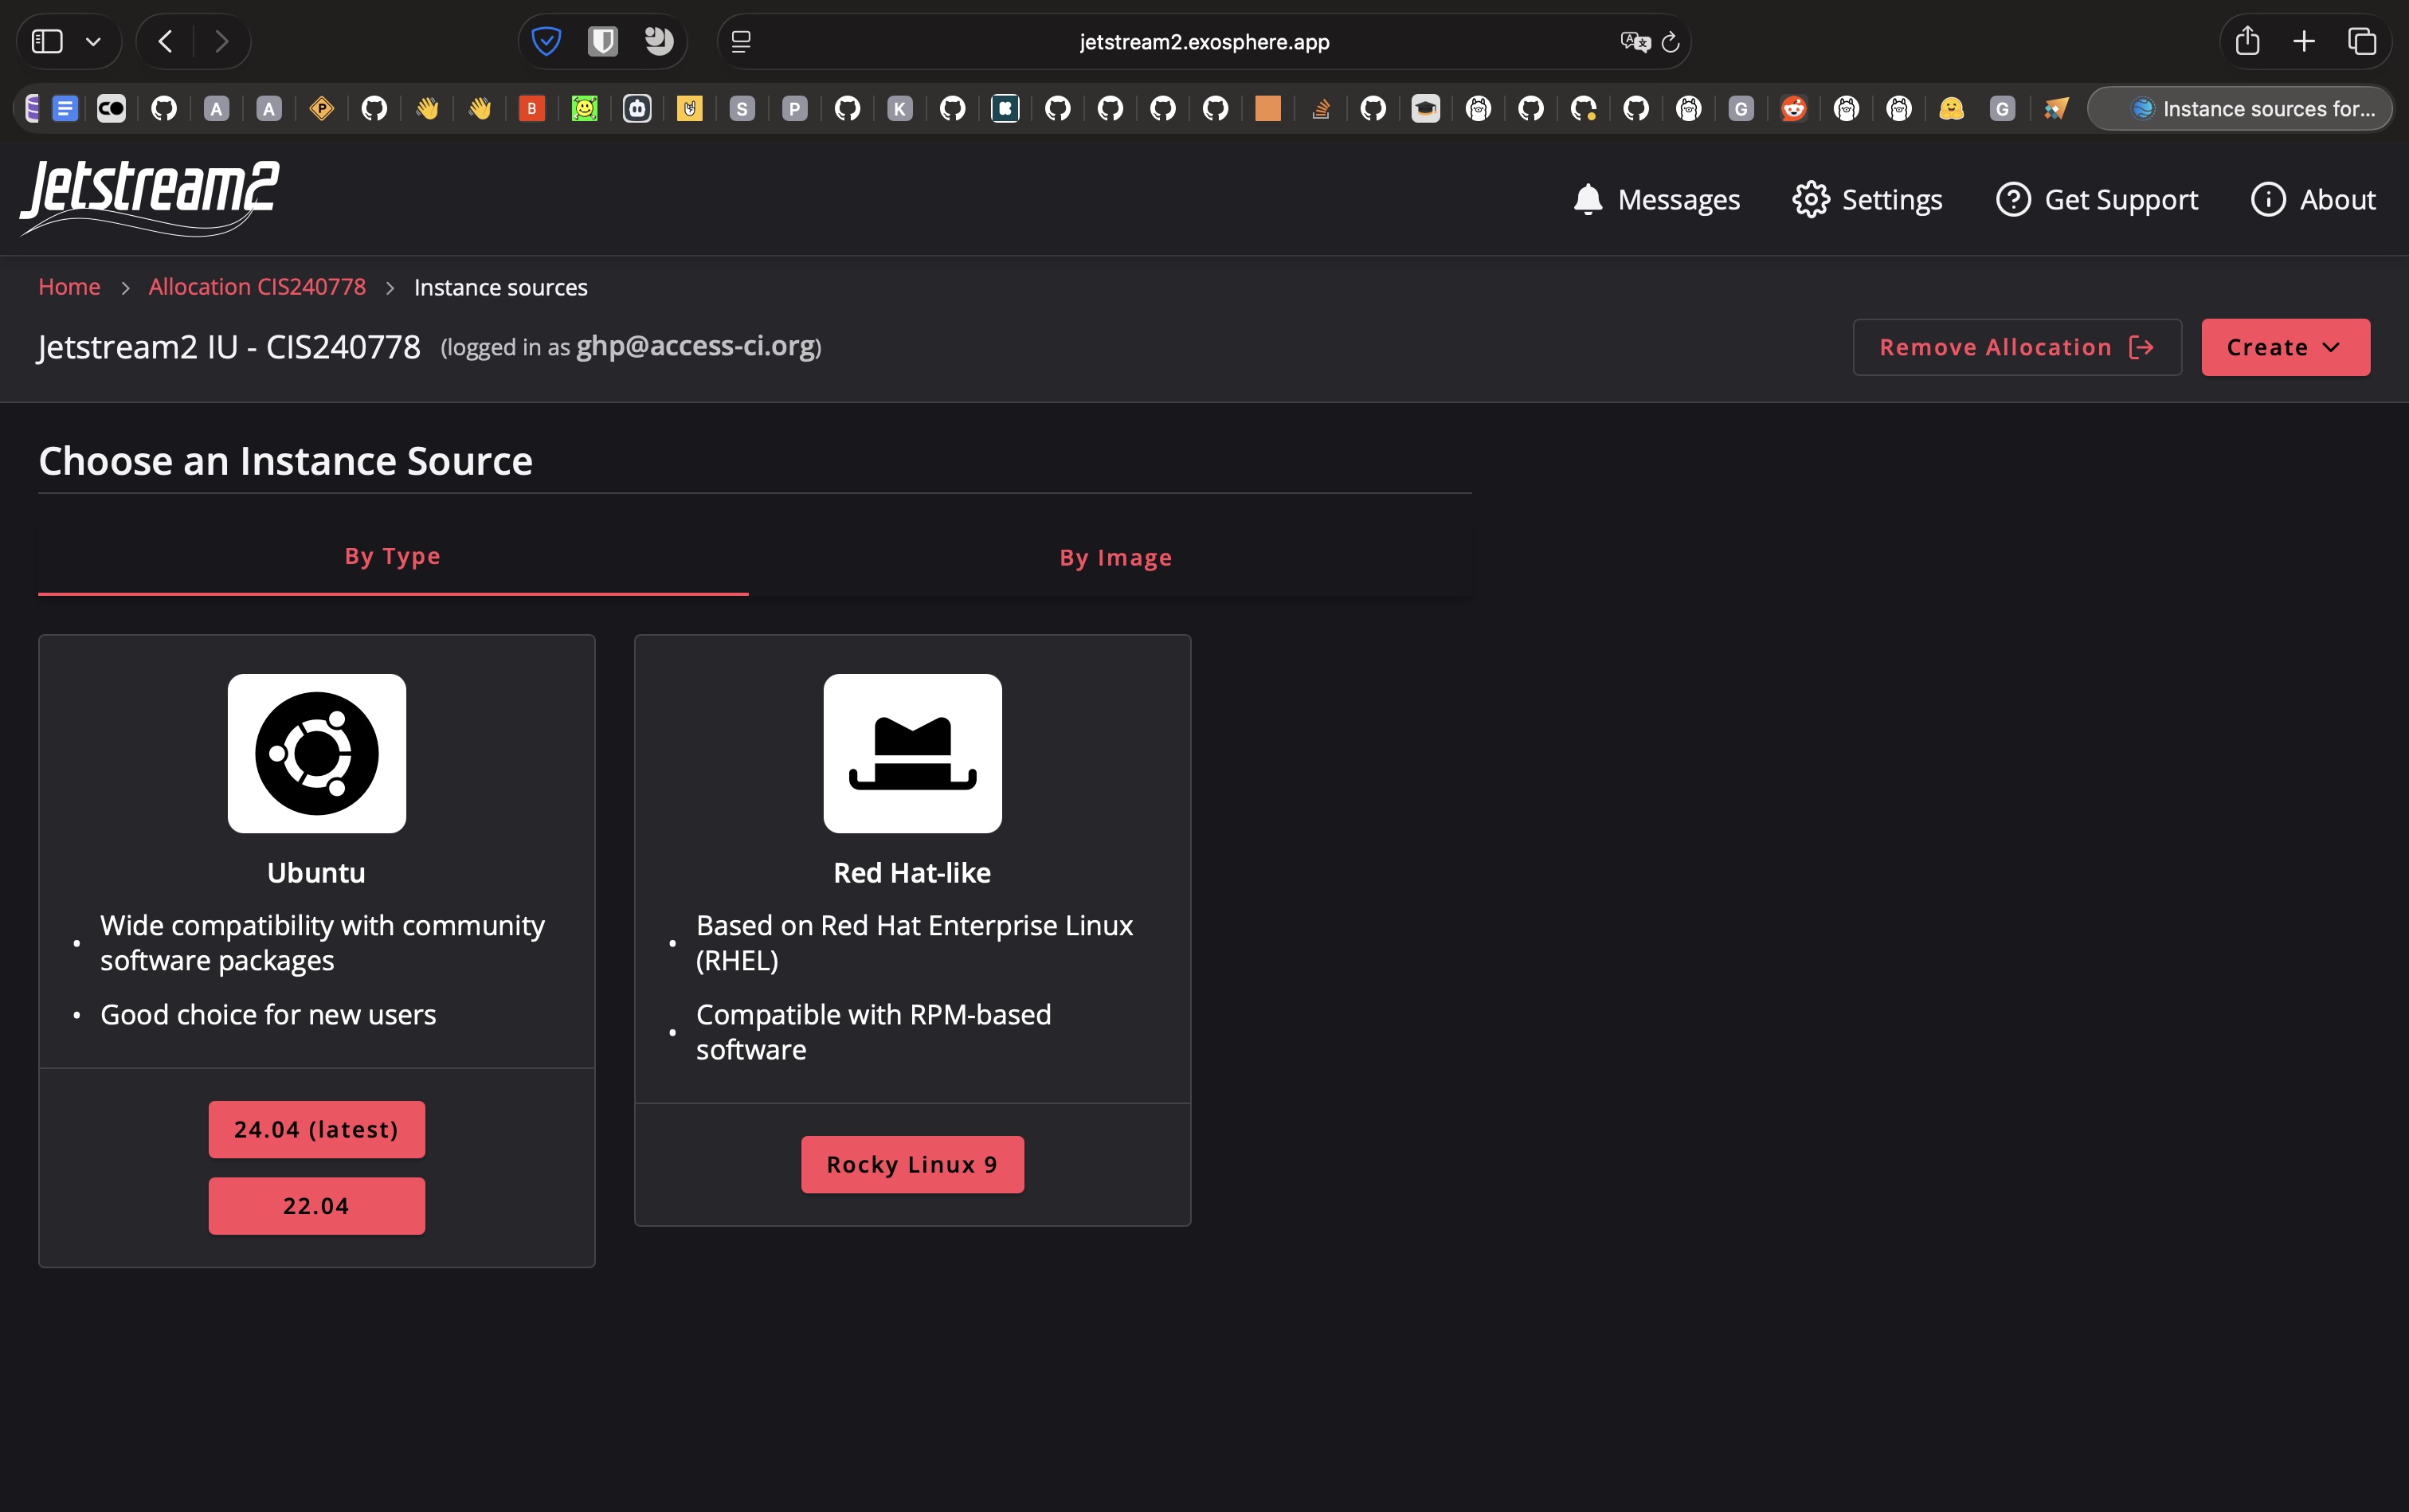Screen dimensions: 2409x1512
Task: Switch to the By Type tab
Action: click(x=393, y=557)
